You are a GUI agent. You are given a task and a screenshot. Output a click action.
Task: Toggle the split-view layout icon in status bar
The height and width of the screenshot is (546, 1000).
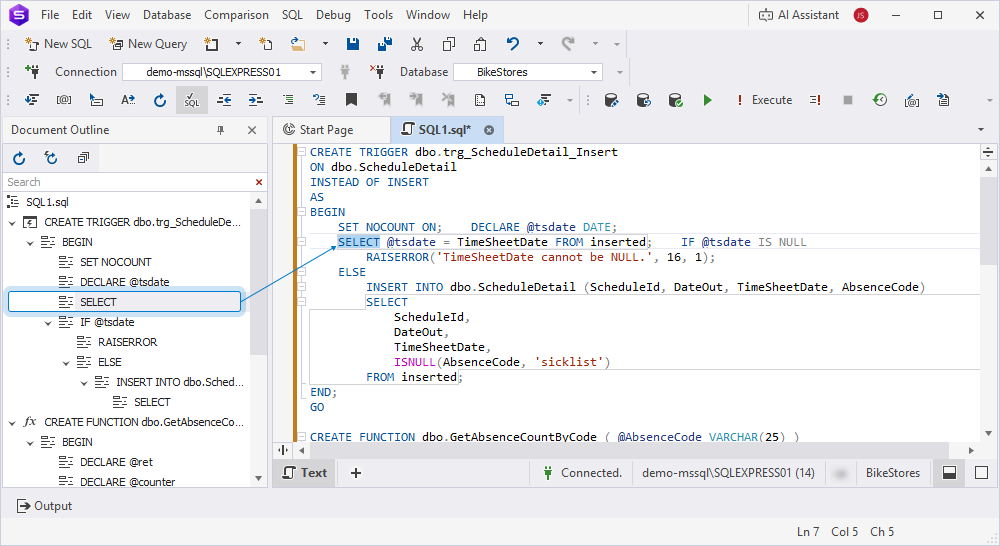click(950, 473)
